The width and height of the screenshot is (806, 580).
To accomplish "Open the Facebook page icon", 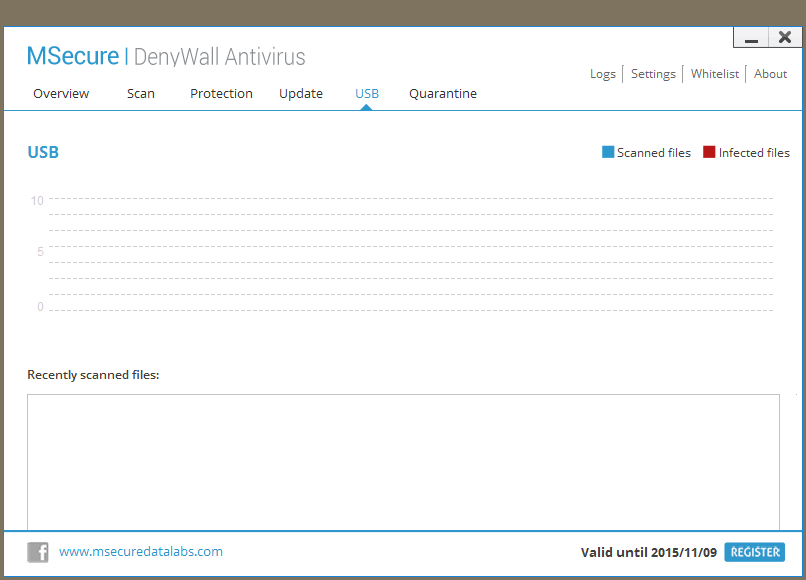I will click(x=38, y=552).
